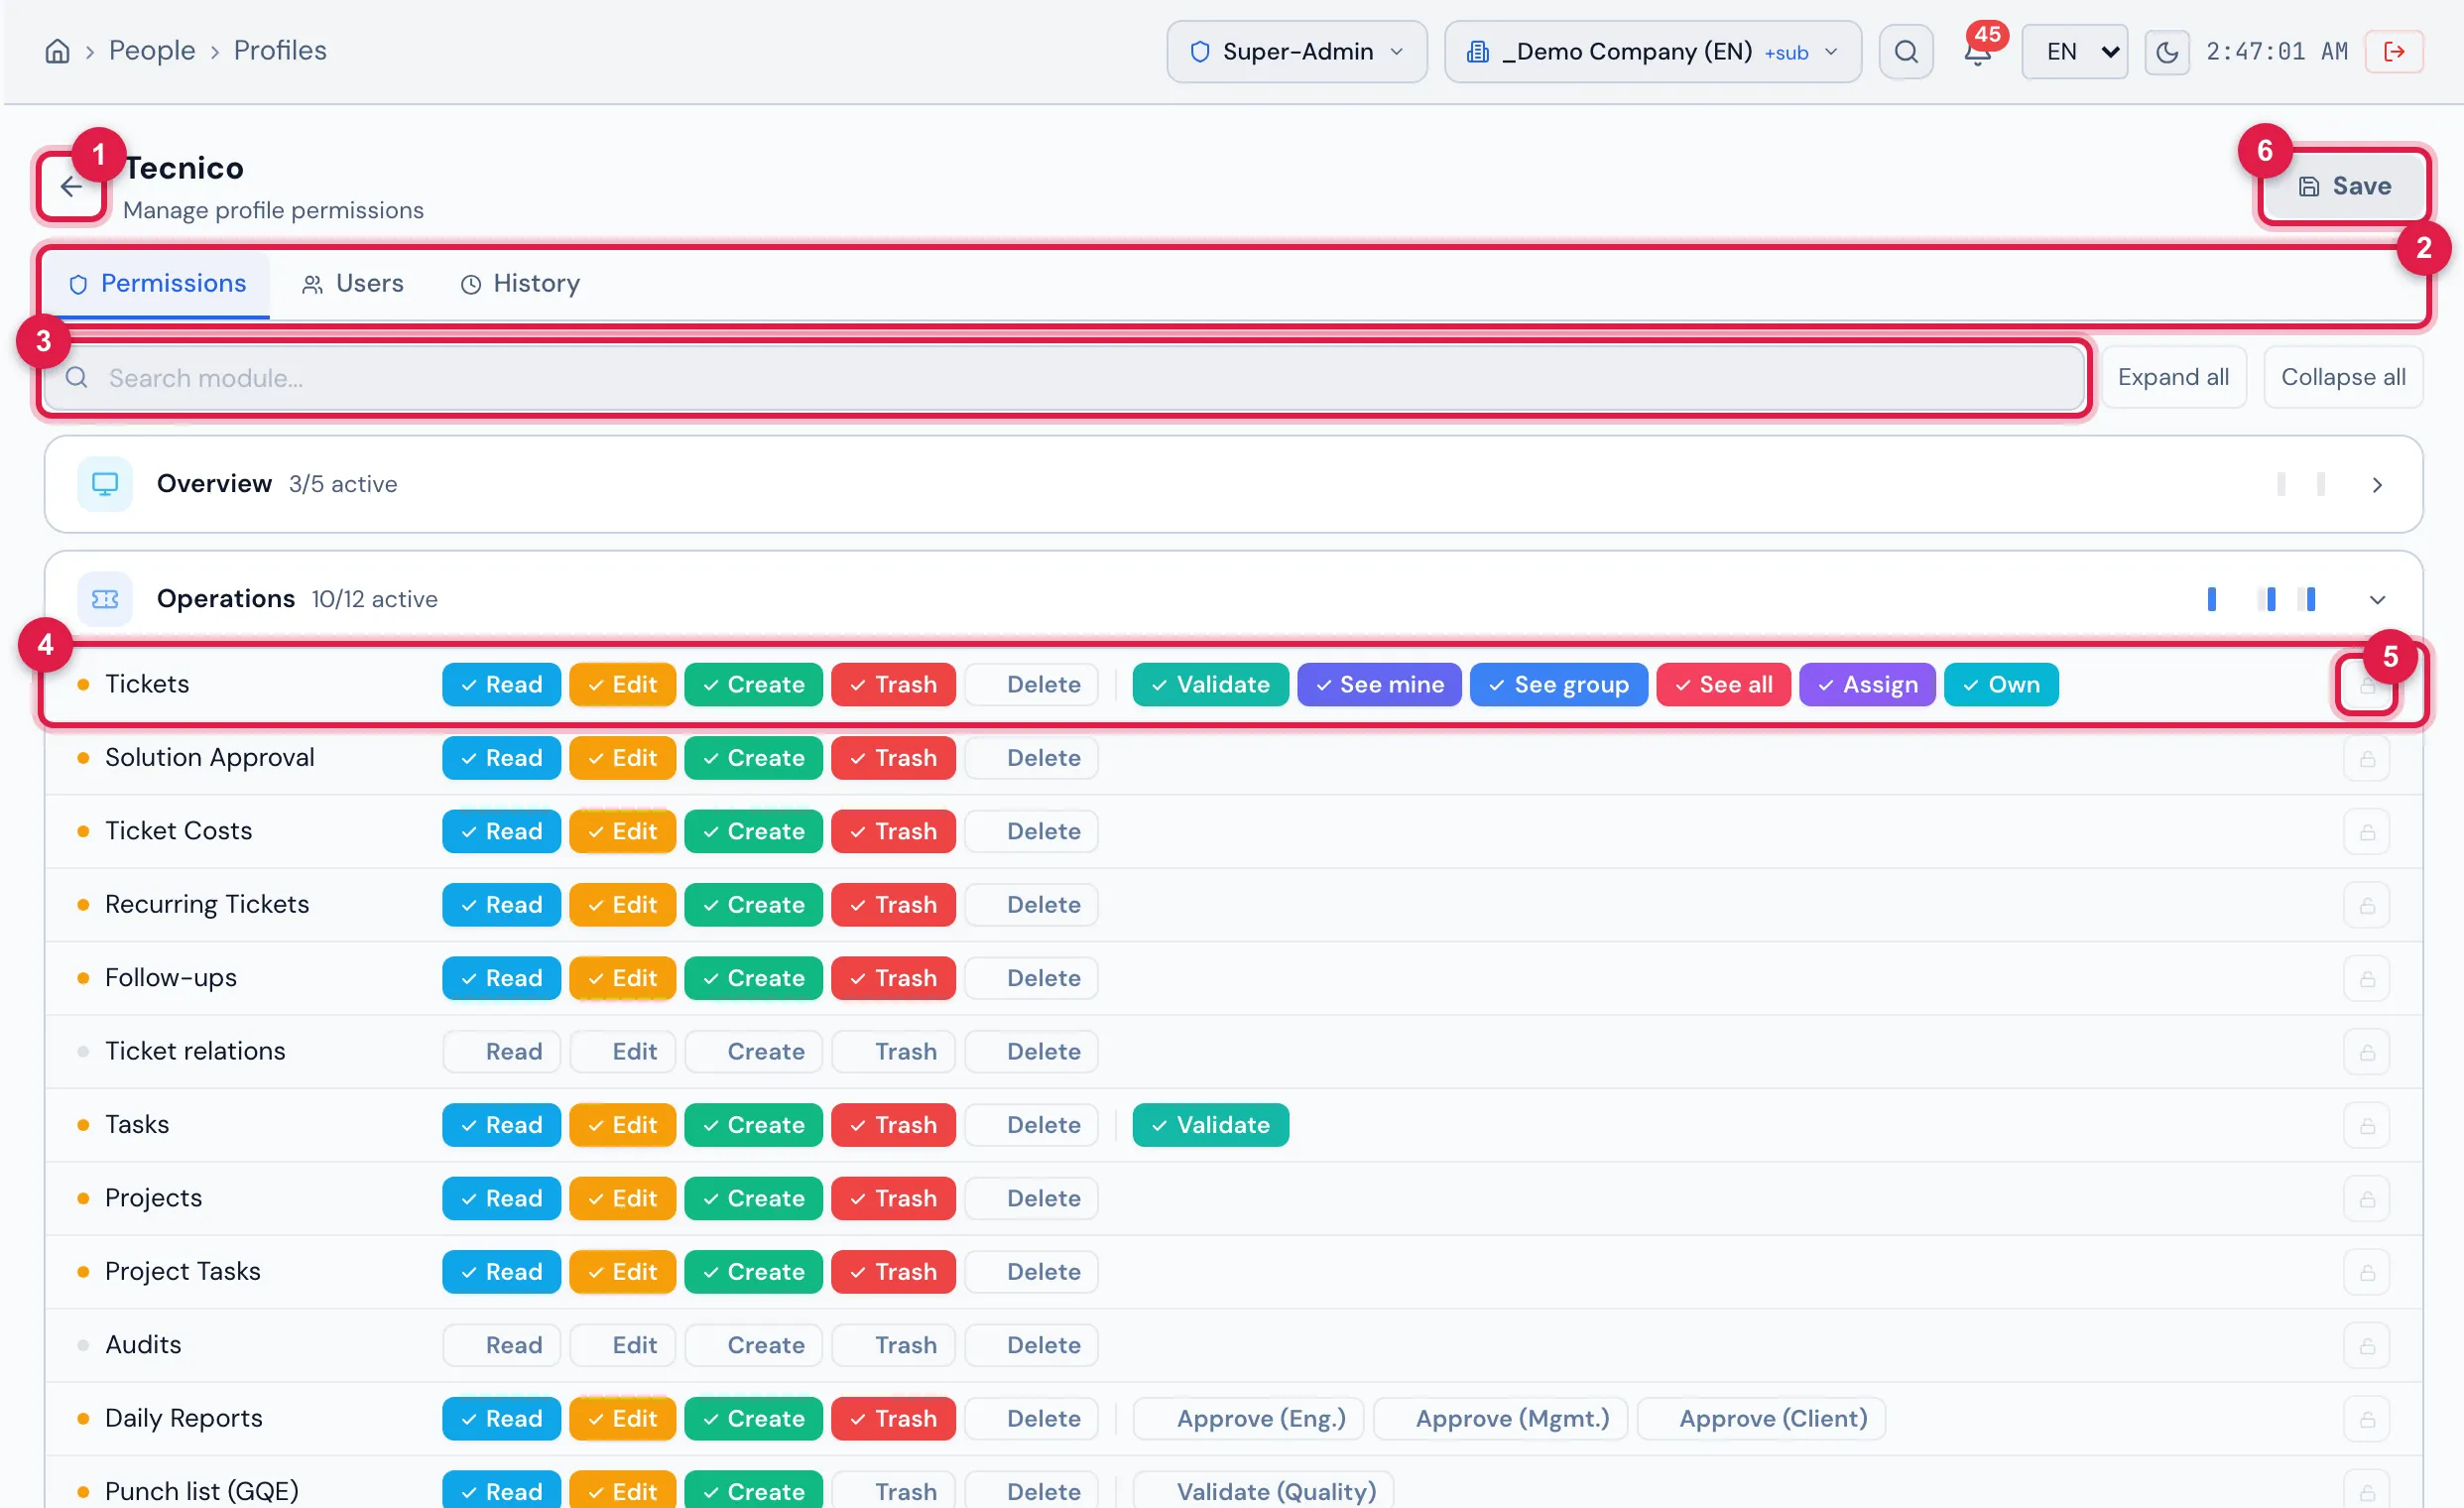Click the Save button
The image size is (2464, 1508).
pos(2344,186)
